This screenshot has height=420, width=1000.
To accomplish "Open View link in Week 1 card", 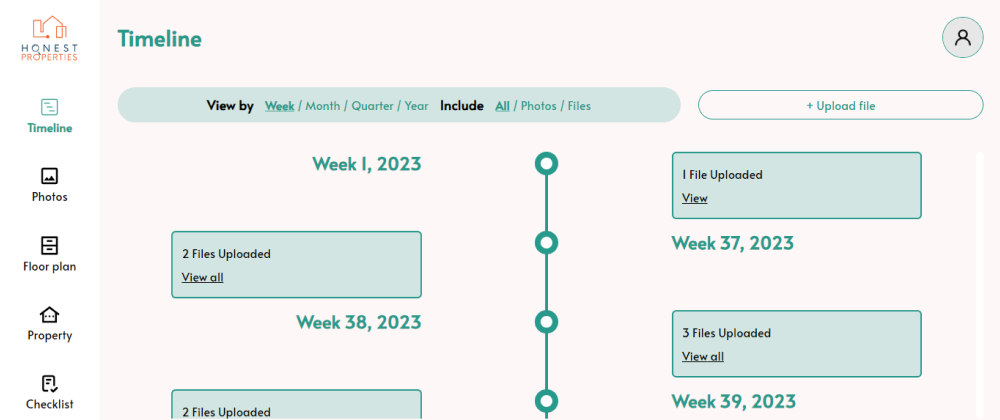I will point(695,198).
